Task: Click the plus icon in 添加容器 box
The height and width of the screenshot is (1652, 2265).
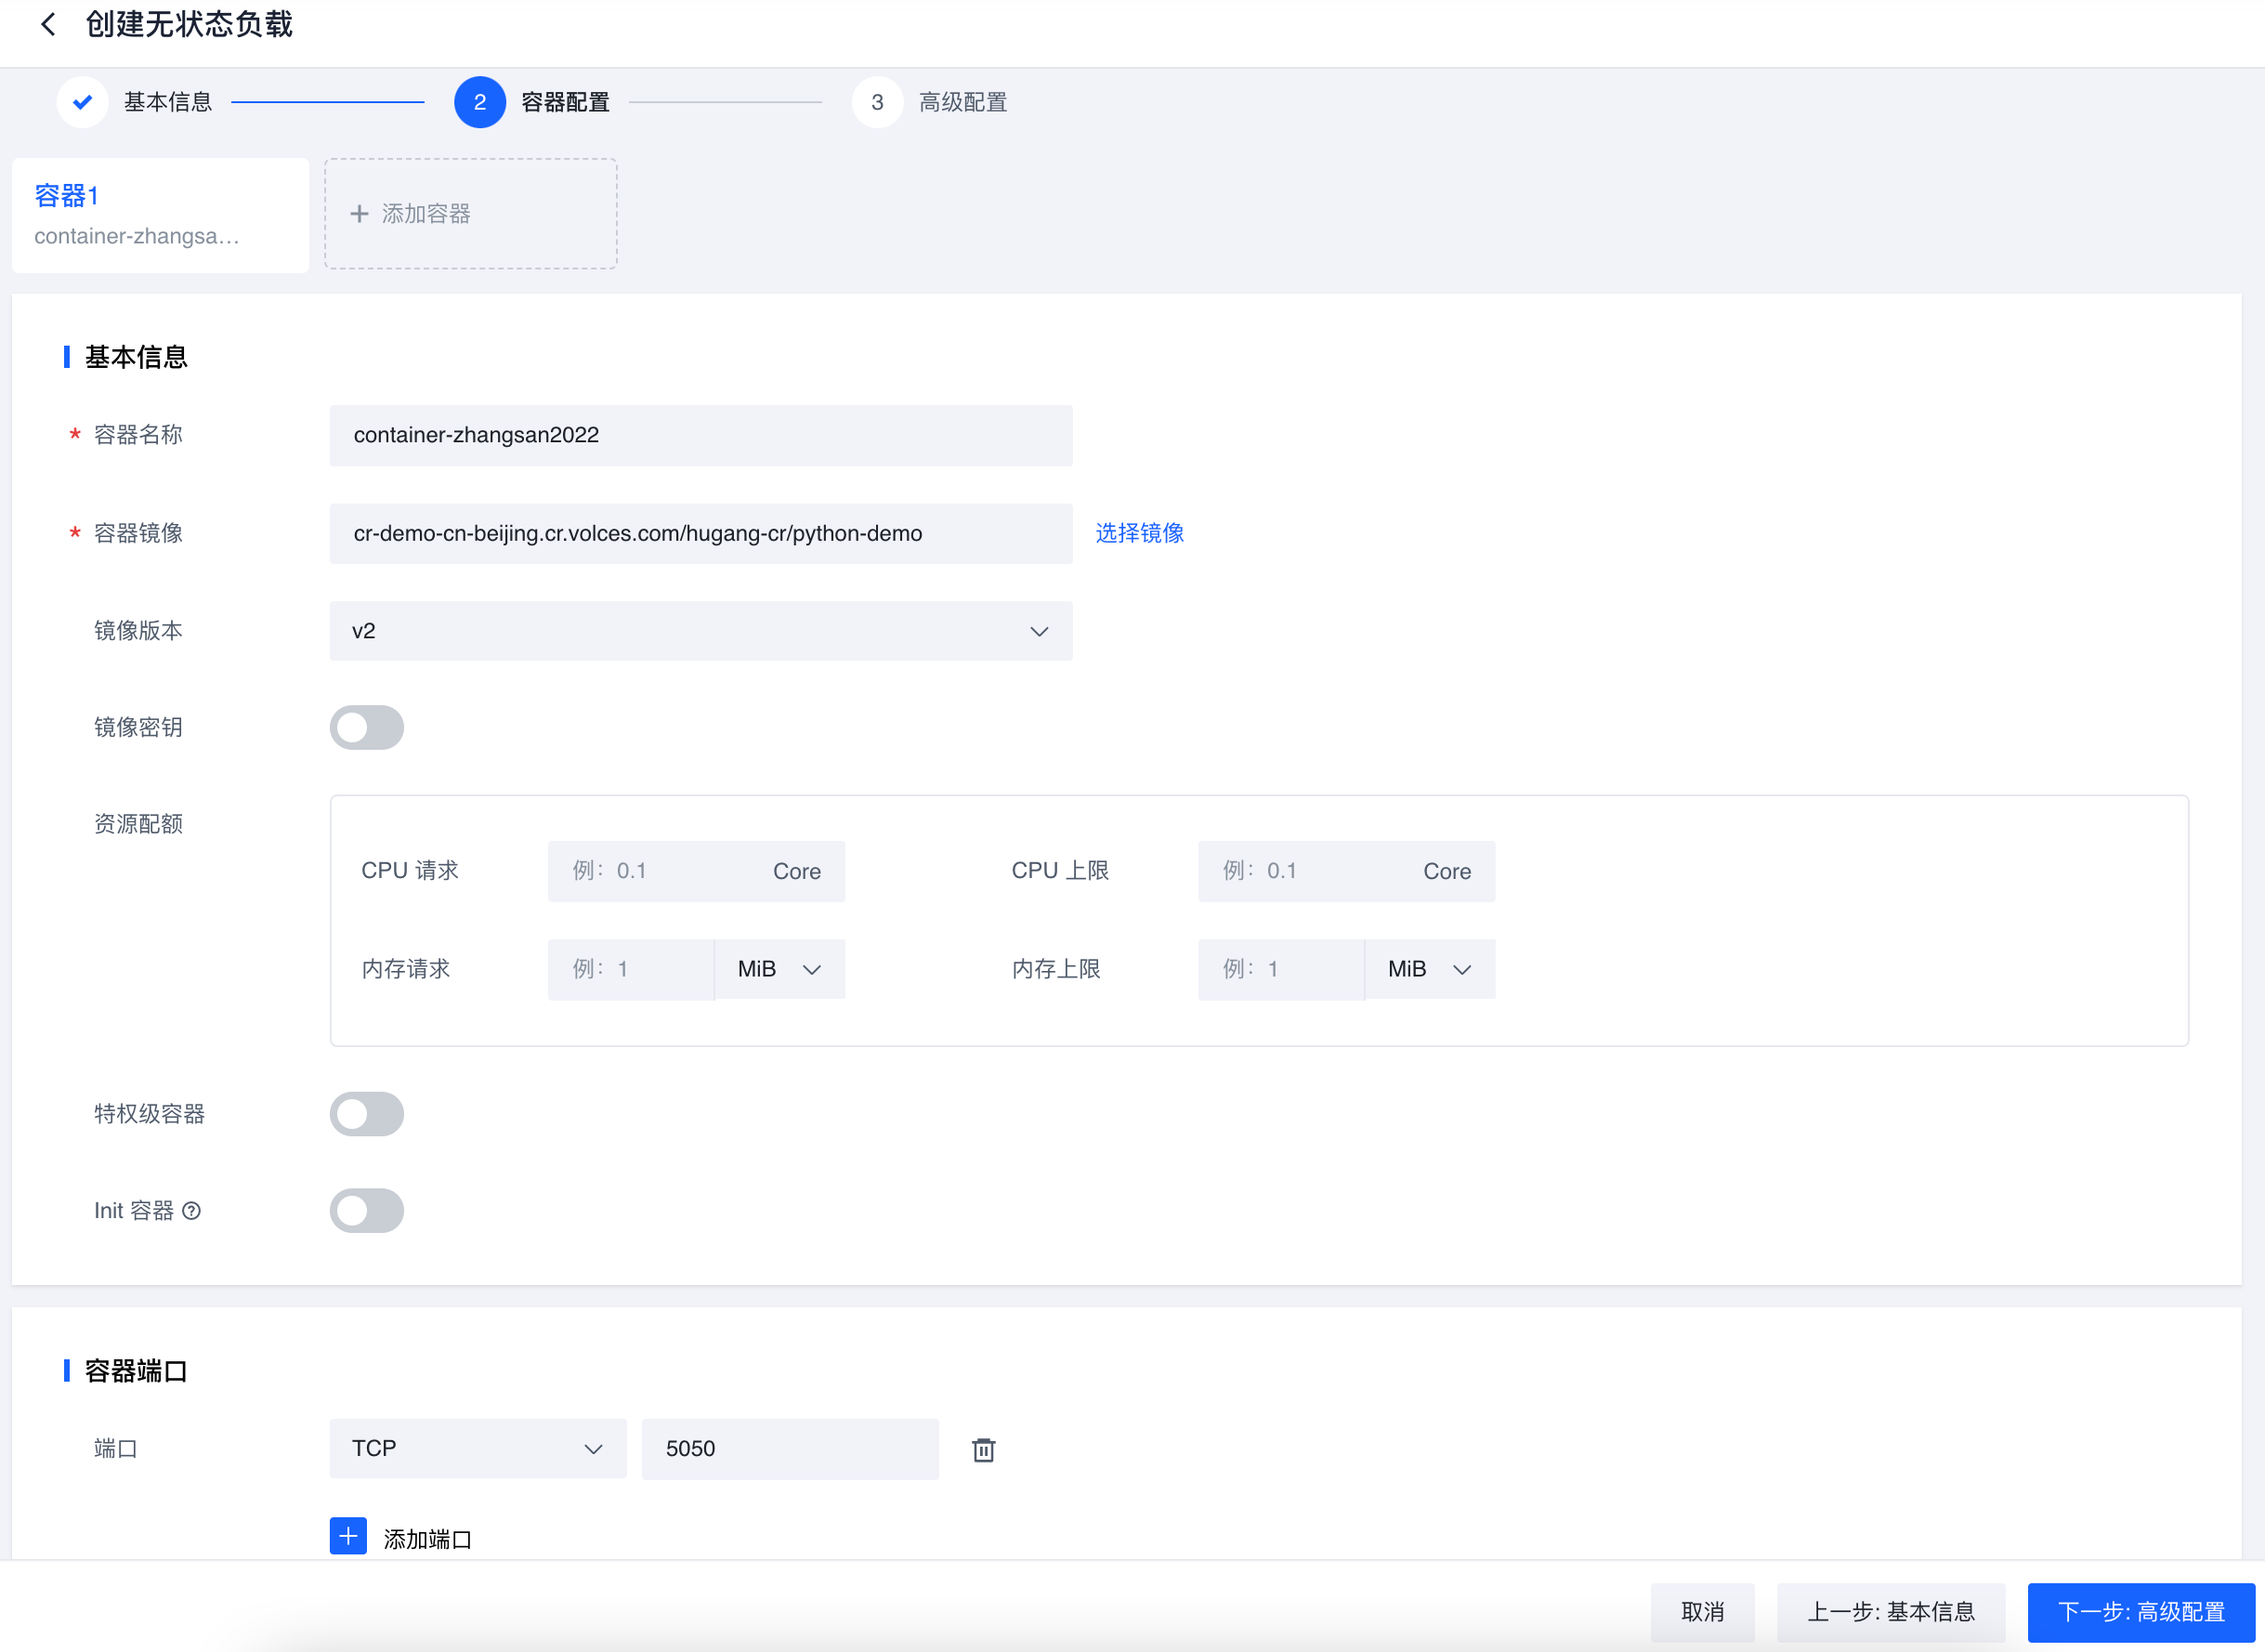Action: 359,214
